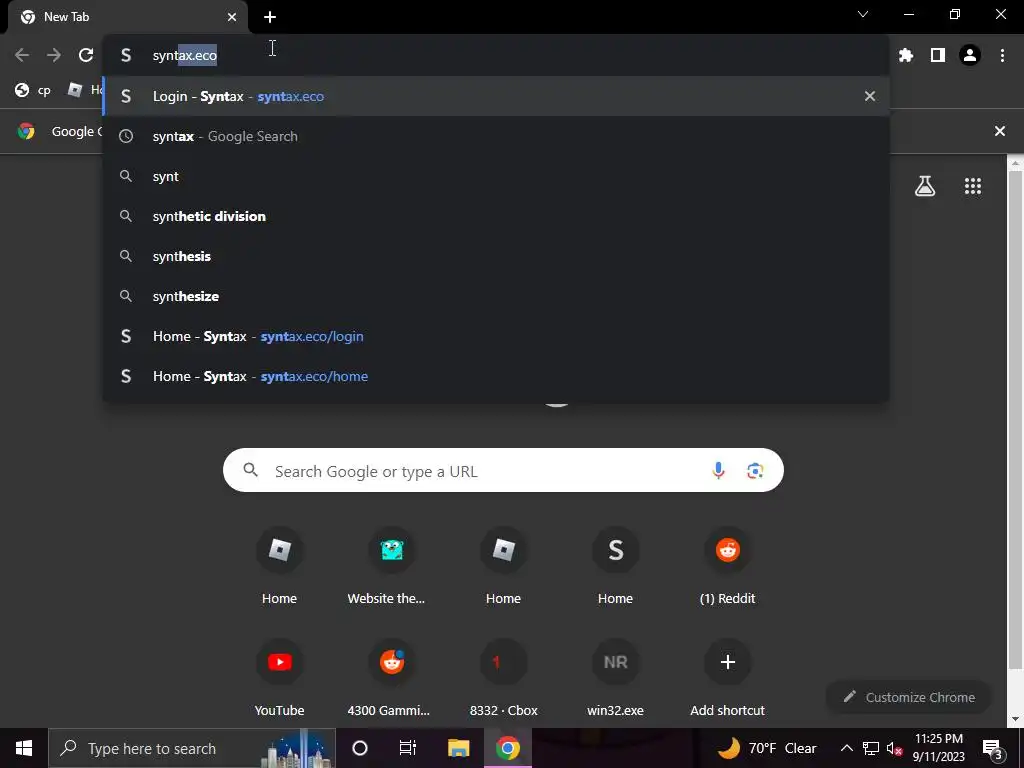Screen dimensions: 1024x768
Task: Choose the 'synt' search suggestion
Action: click(x=496, y=176)
